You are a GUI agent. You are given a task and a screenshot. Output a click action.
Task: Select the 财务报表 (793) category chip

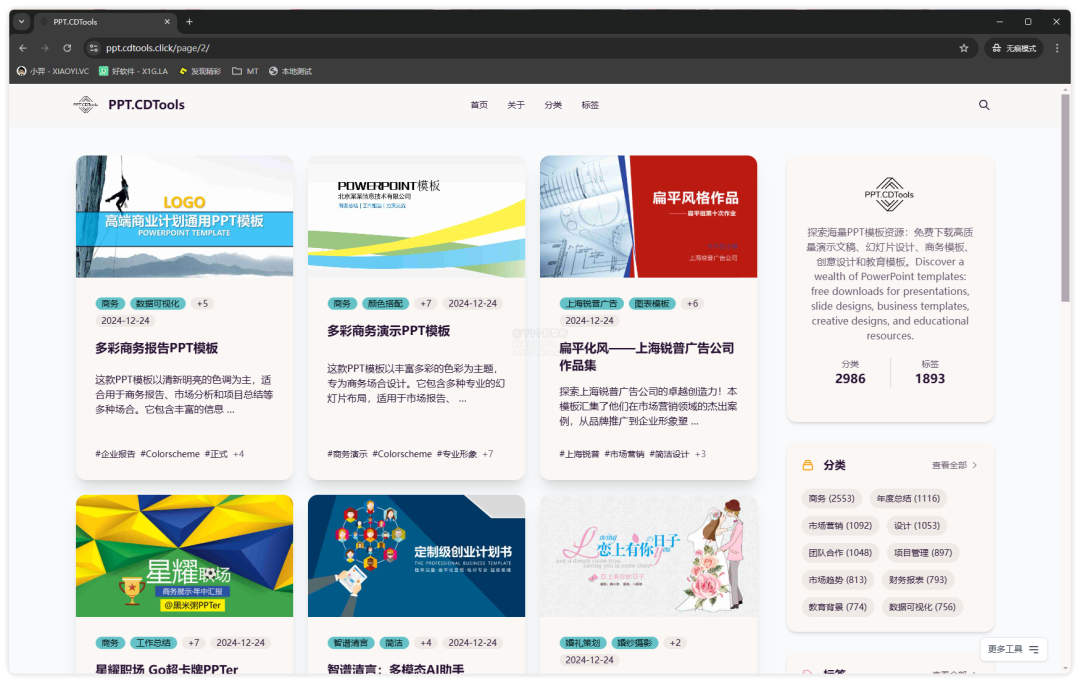917,580
